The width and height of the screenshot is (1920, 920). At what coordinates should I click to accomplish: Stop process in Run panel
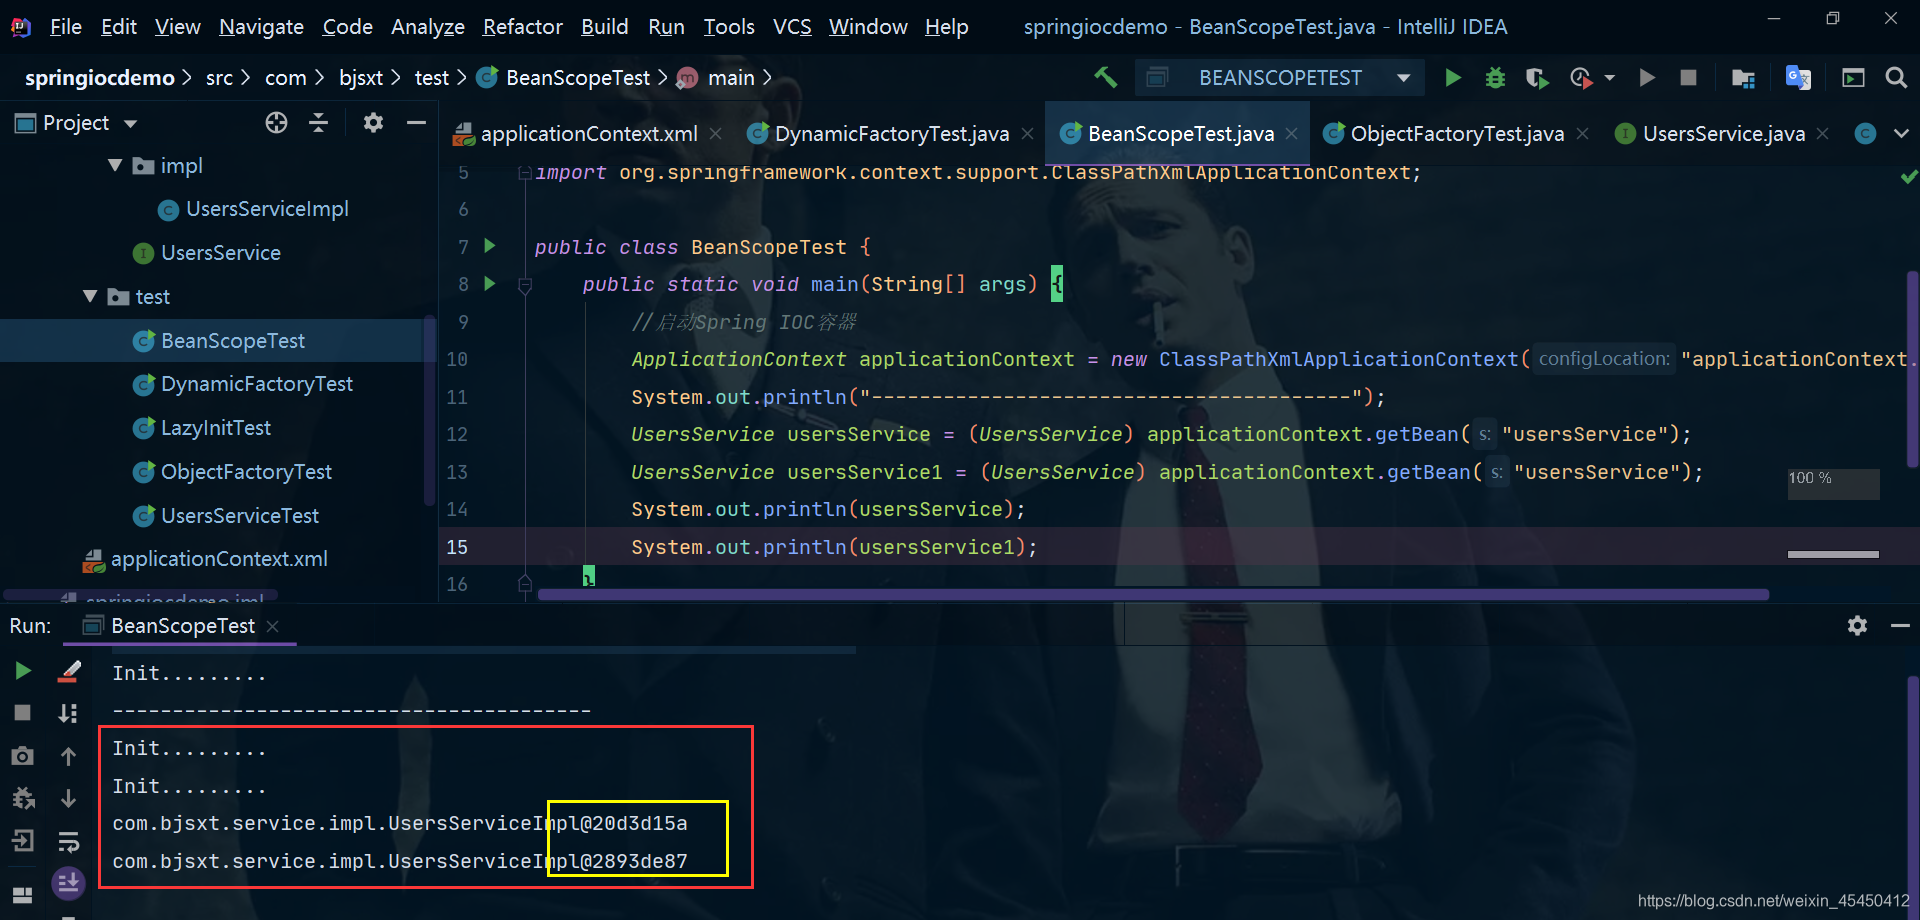22,712
